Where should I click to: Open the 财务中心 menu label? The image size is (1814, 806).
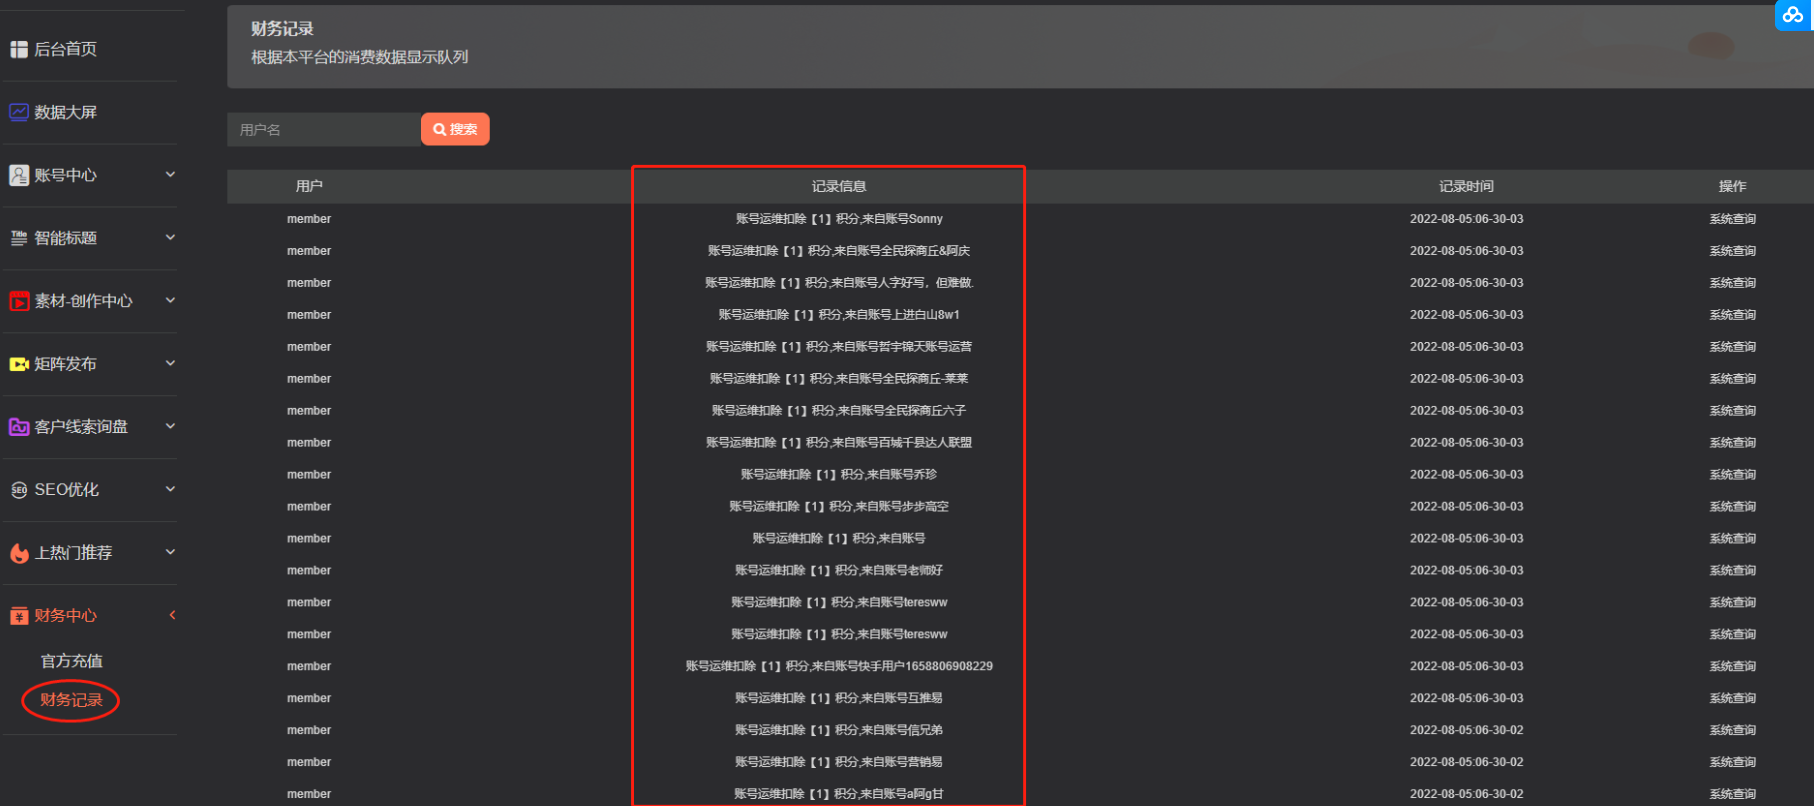point(65,616)
